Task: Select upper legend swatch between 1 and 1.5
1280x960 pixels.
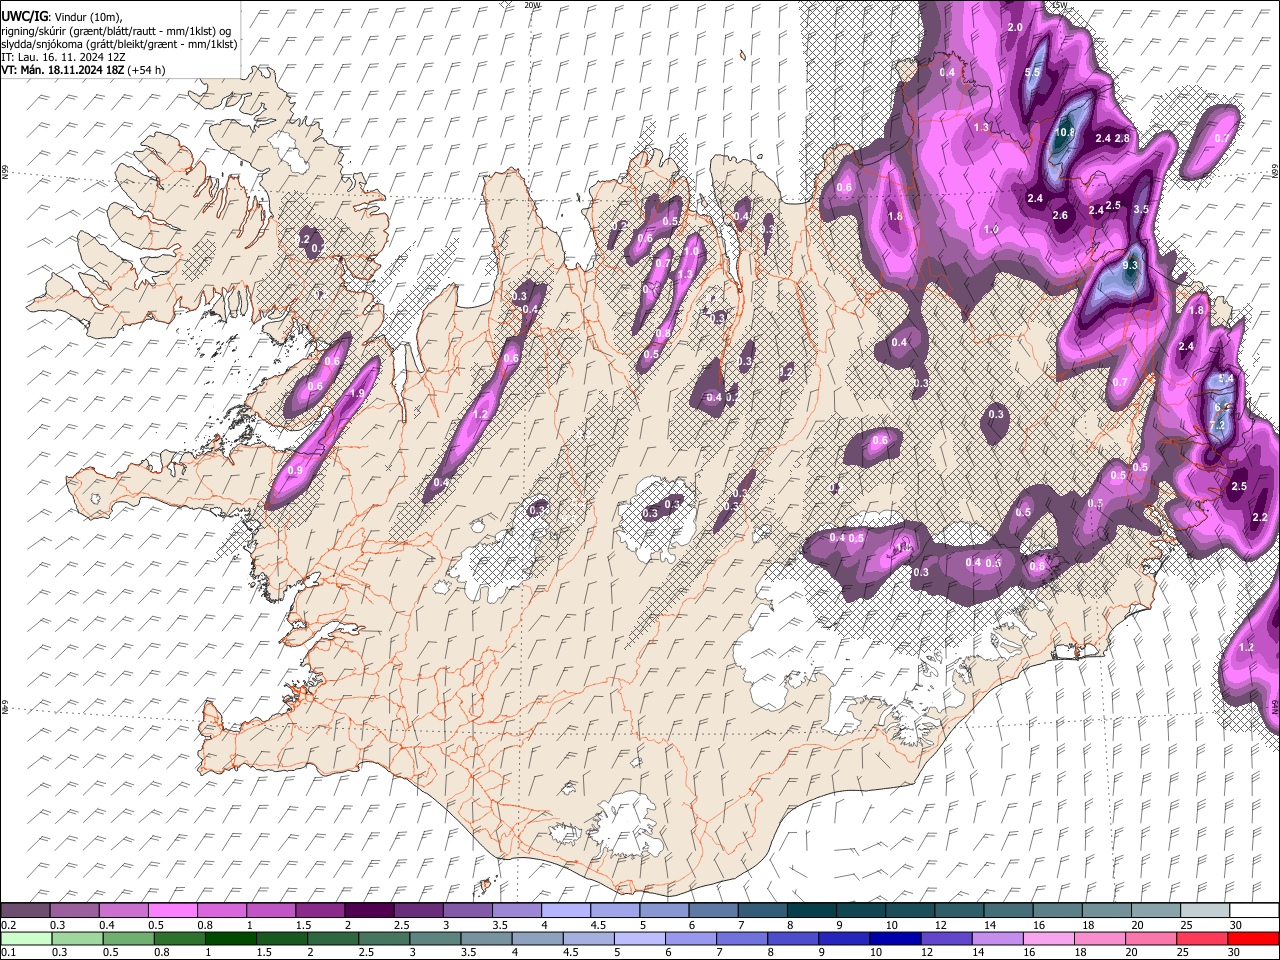Action: point(271,910)
